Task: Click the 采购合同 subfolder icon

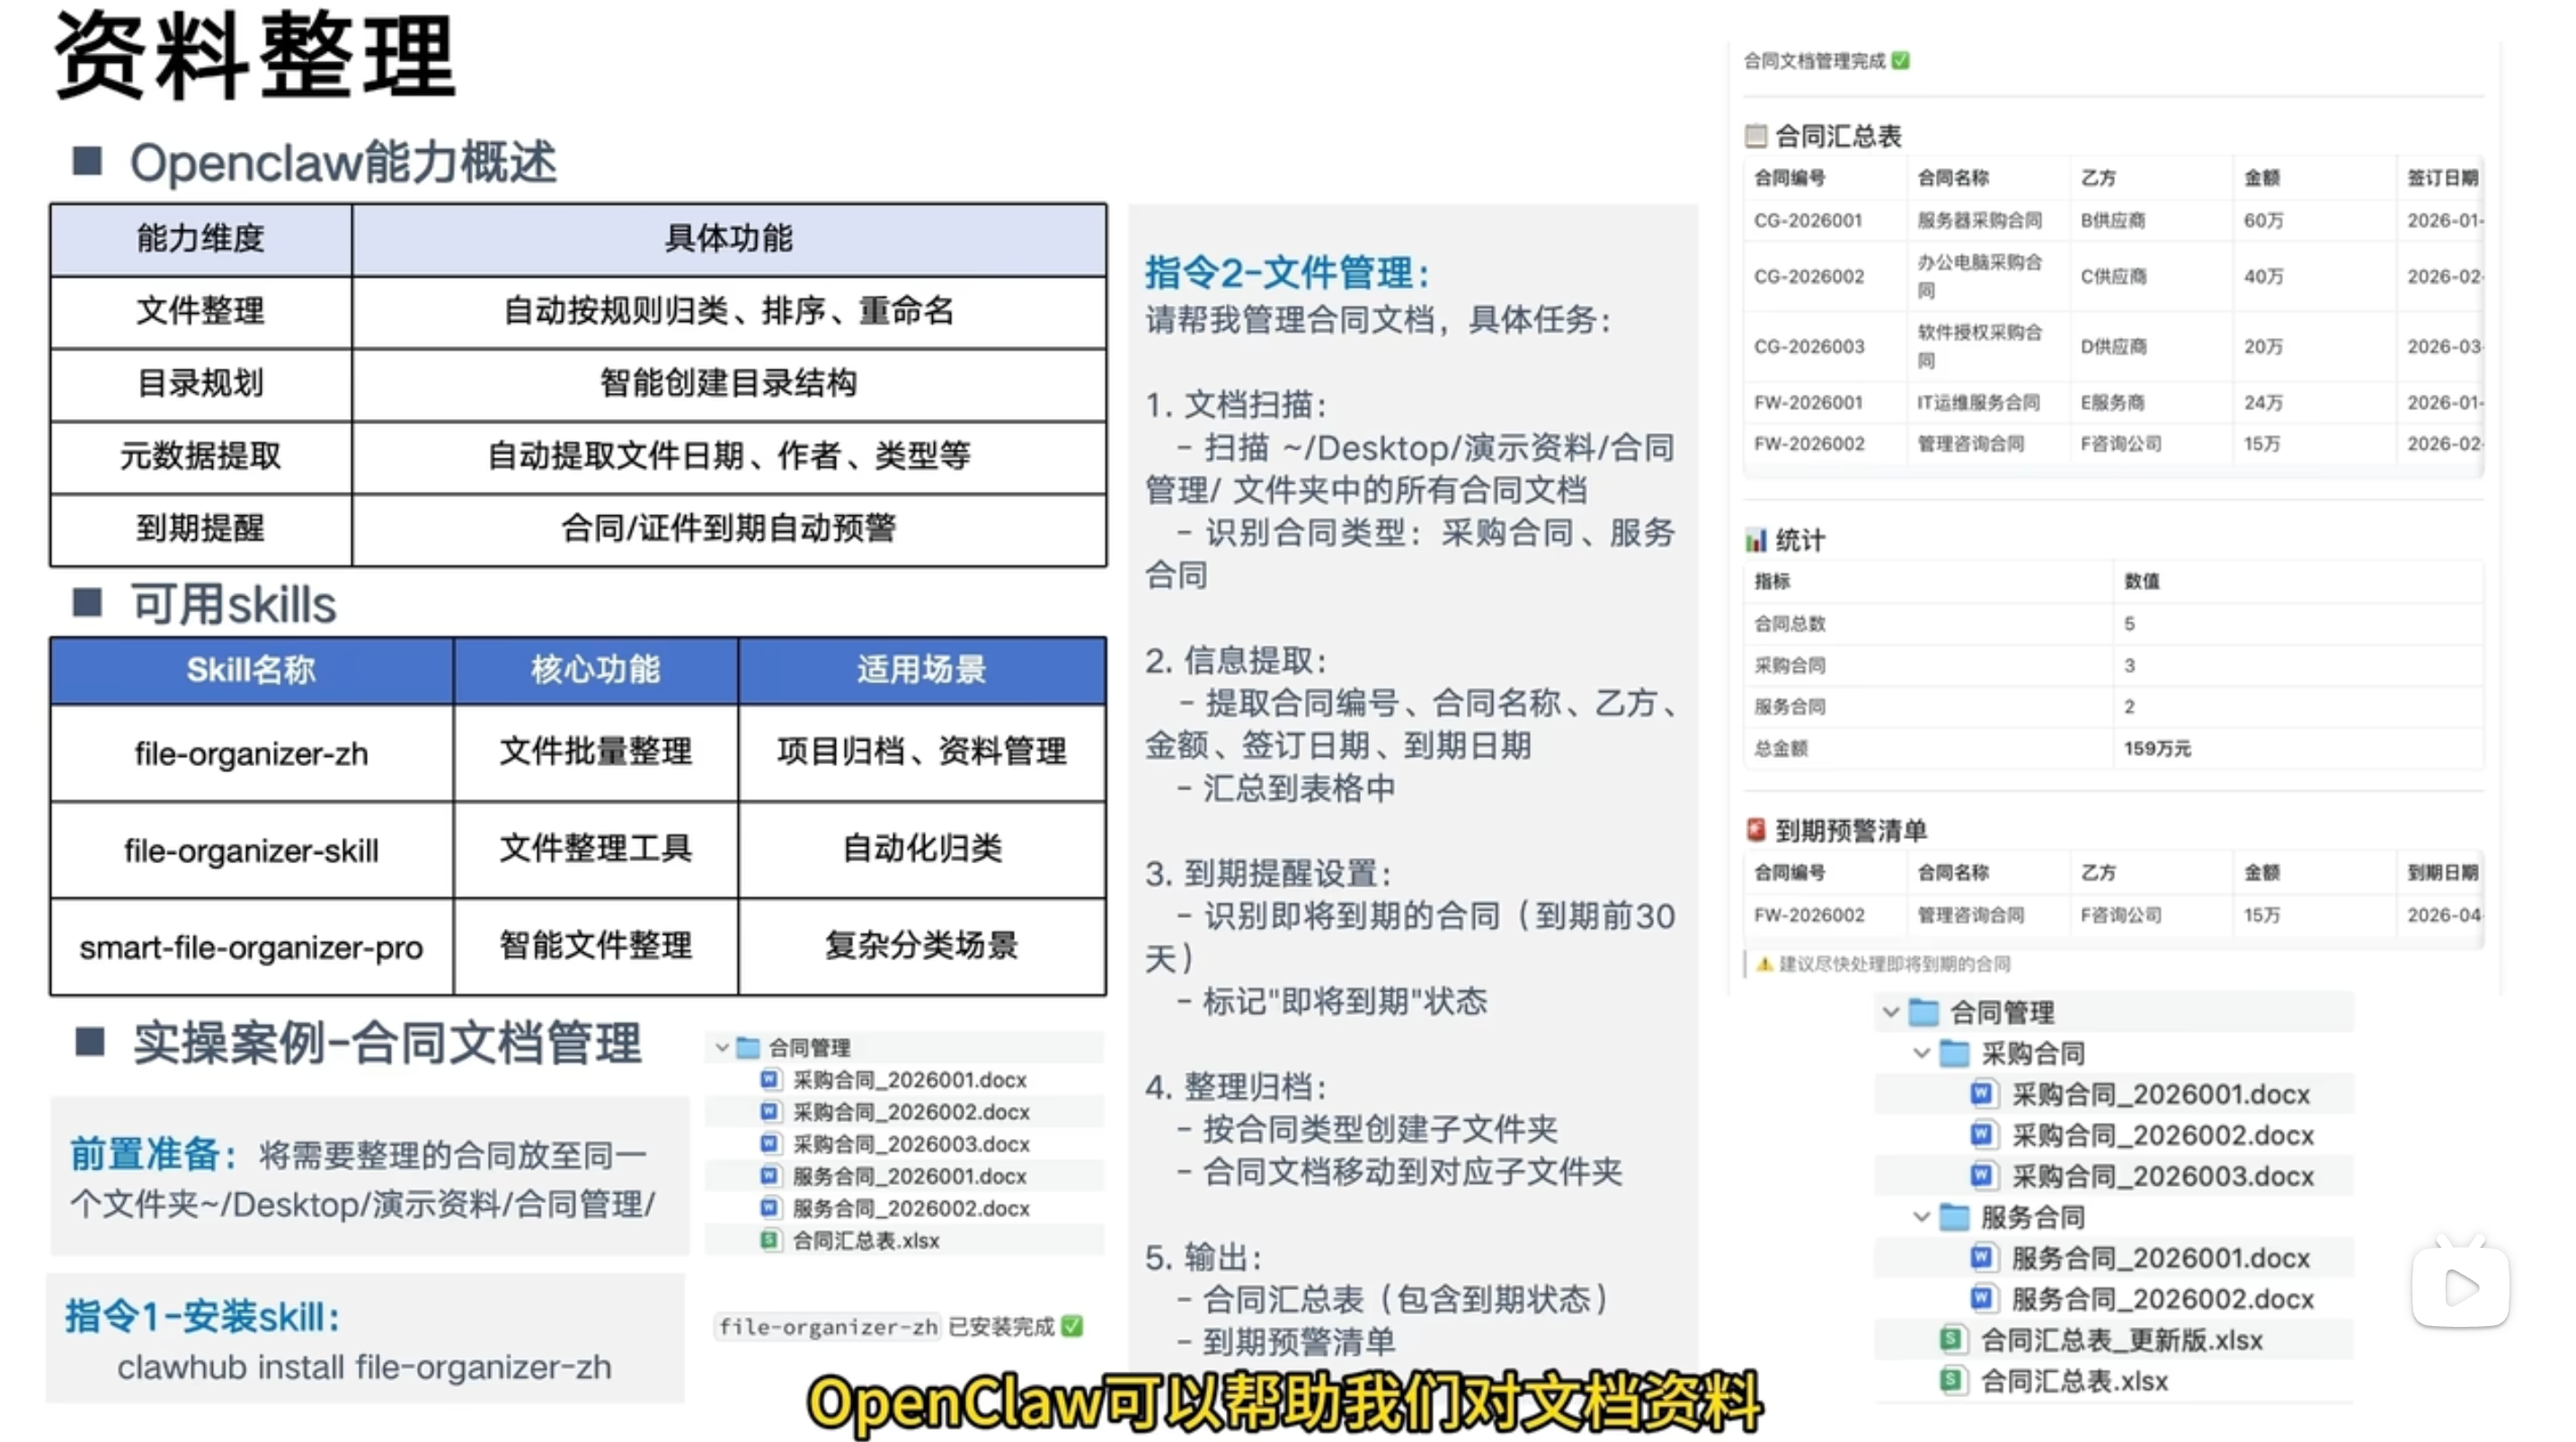Action: [x=1955, y=1053]
